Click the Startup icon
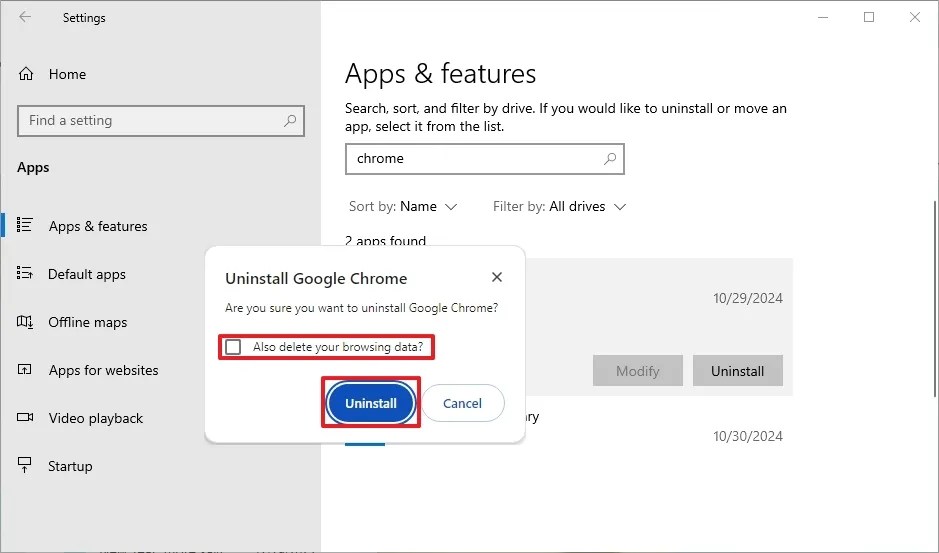Image resolution: width=939 pixels, height=553 pixels. (25, 465)
